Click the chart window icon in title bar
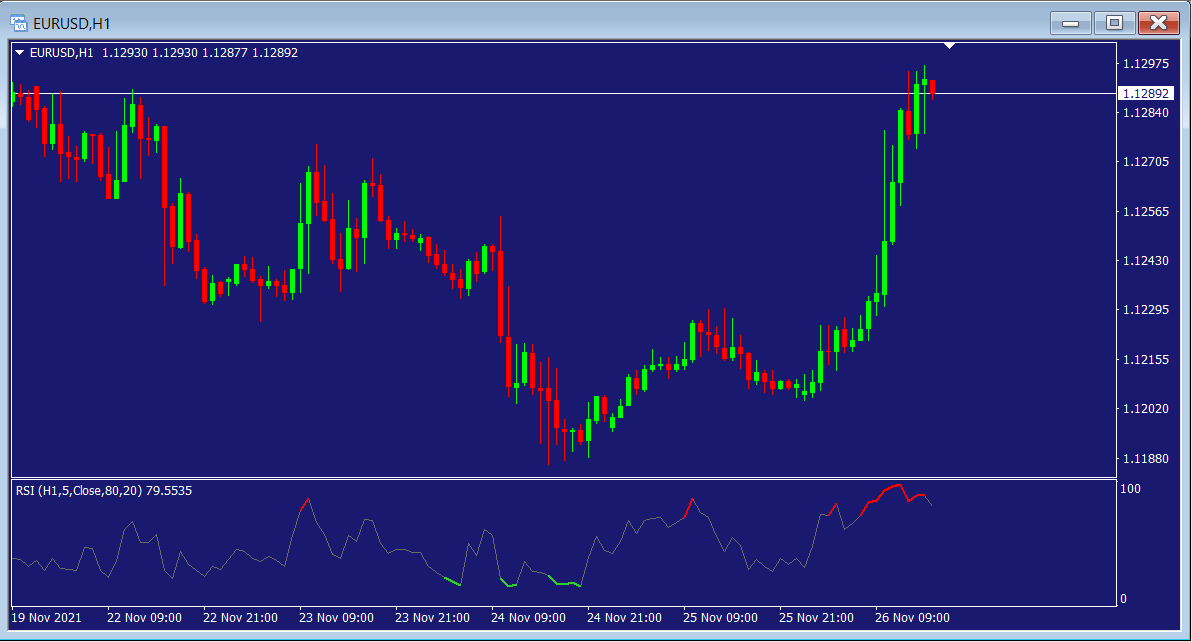This screenshot has height=642, width=1192. click(x=18, y=21)
